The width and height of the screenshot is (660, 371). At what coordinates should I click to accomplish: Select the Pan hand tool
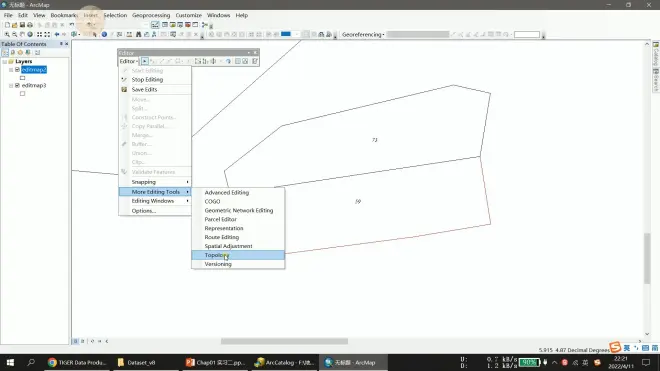tap(22, 35)
